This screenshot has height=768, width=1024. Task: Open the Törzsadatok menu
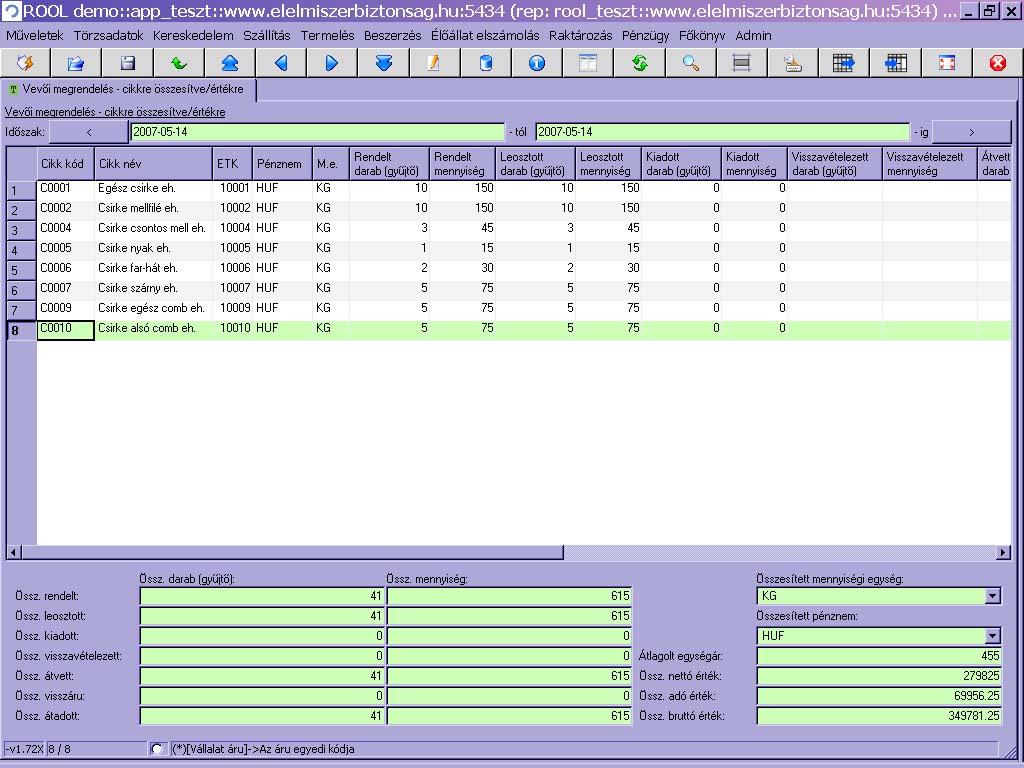click(x=108, y=36)
